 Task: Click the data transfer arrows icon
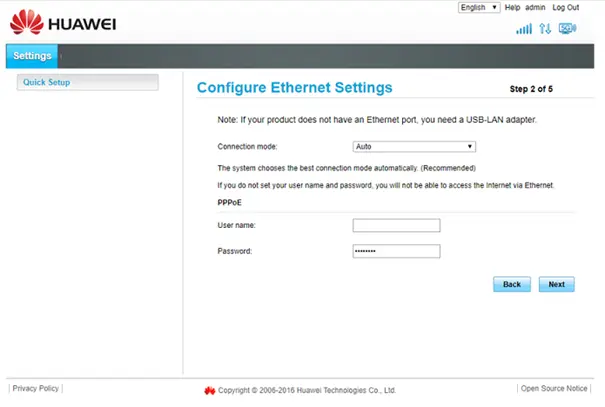click(x=545, y=29)
